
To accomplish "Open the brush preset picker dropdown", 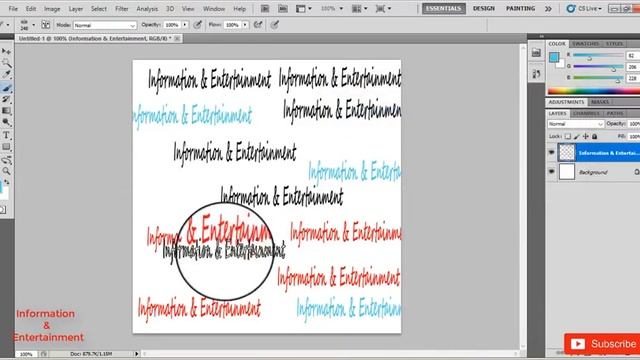I will [x=33, y=25].
